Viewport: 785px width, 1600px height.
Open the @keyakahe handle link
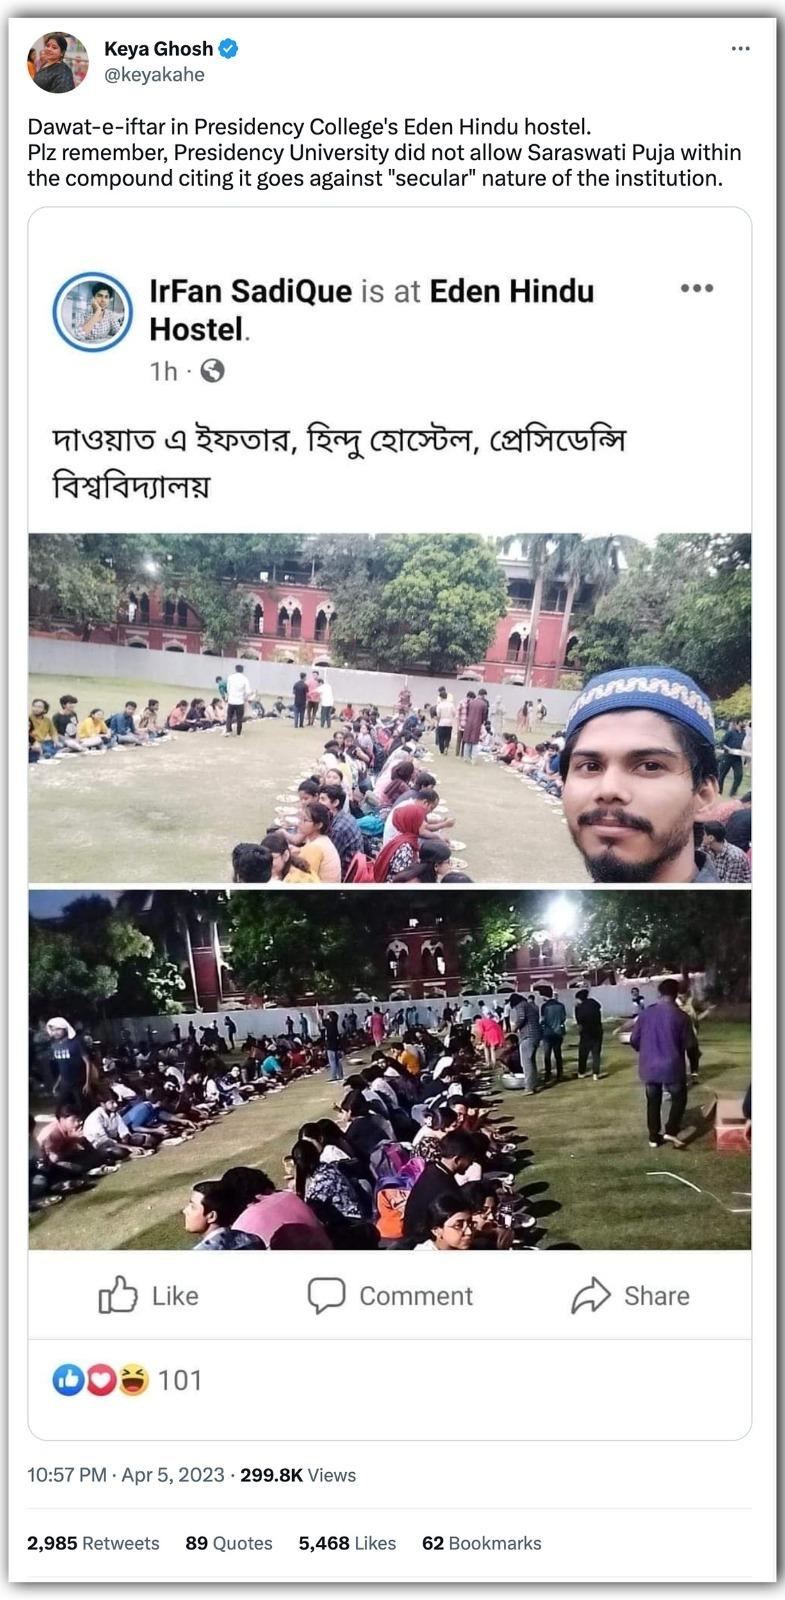[x=154, y=75]
